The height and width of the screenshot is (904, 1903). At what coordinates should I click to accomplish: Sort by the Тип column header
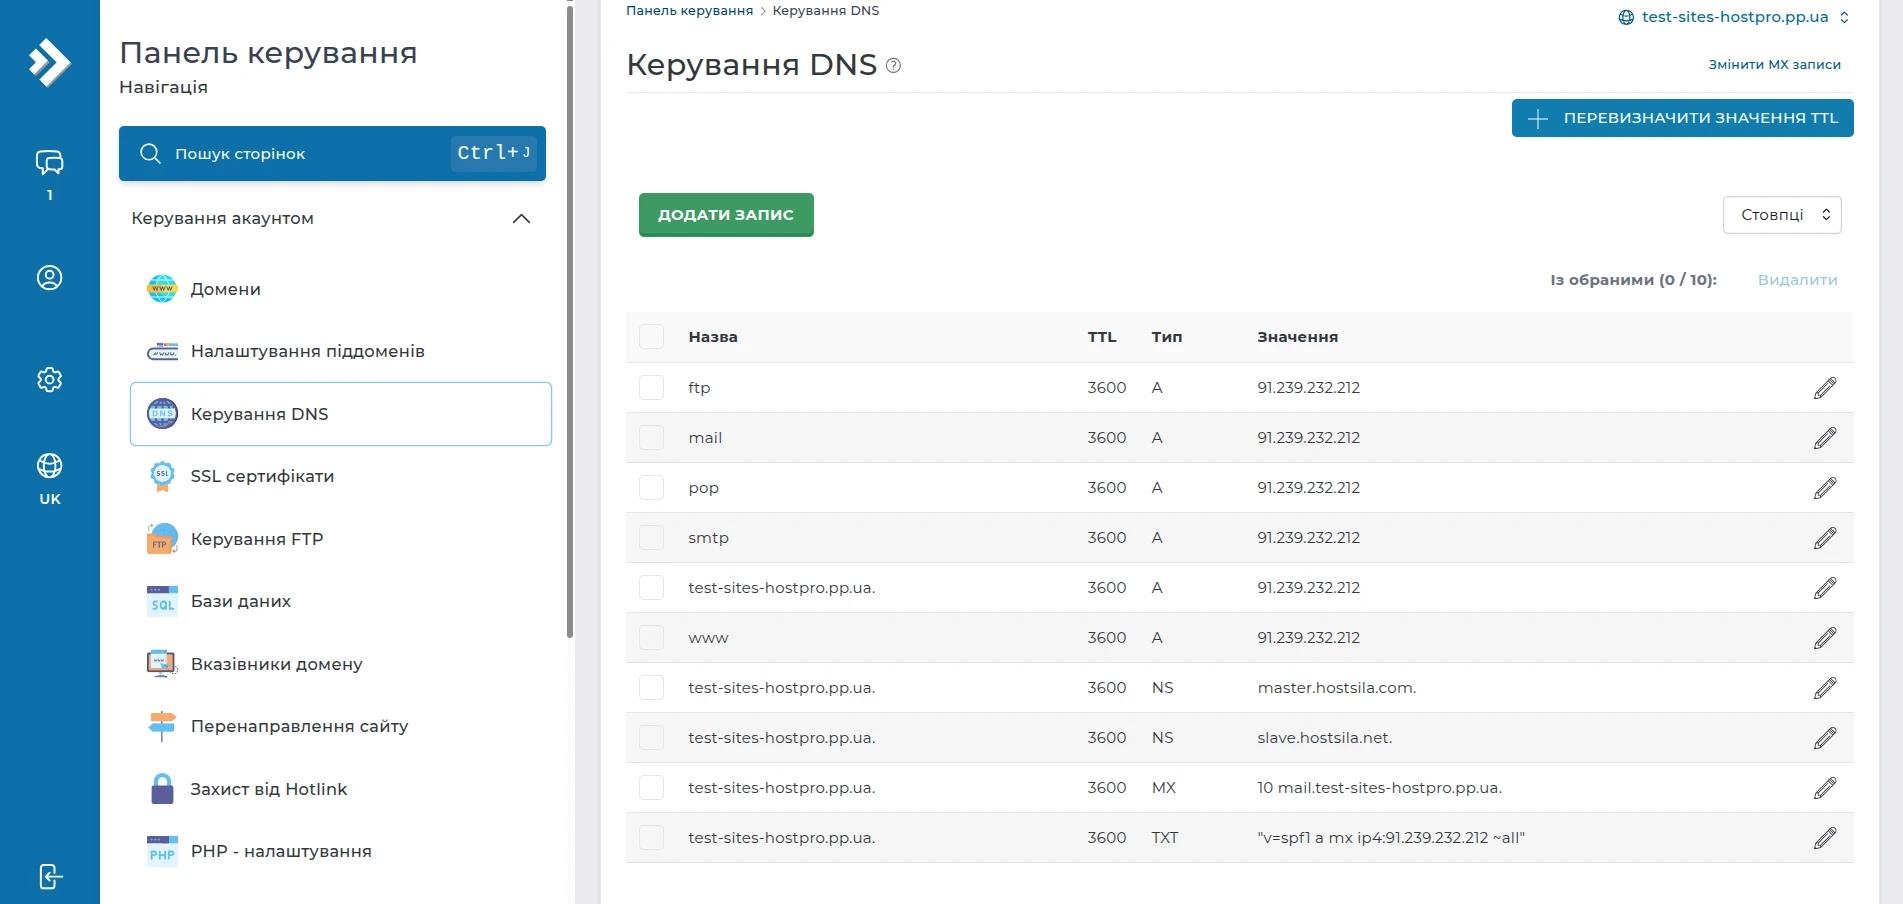[1167, 337]
